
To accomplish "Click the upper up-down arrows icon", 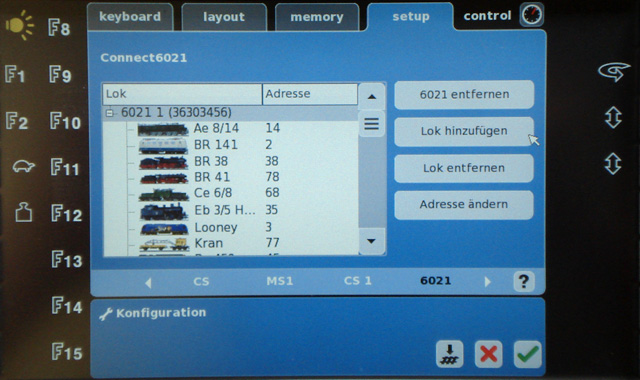I will click(x=613, y=118).
